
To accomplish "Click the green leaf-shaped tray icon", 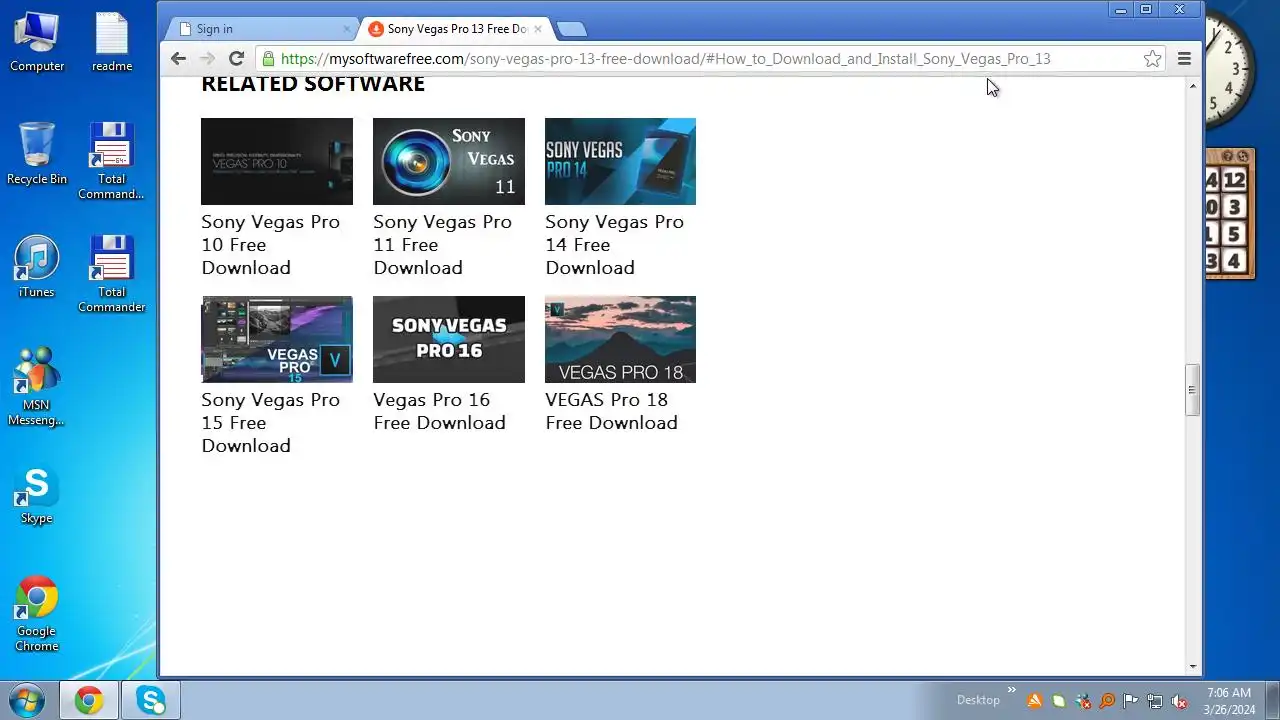I will [1059, 701].
